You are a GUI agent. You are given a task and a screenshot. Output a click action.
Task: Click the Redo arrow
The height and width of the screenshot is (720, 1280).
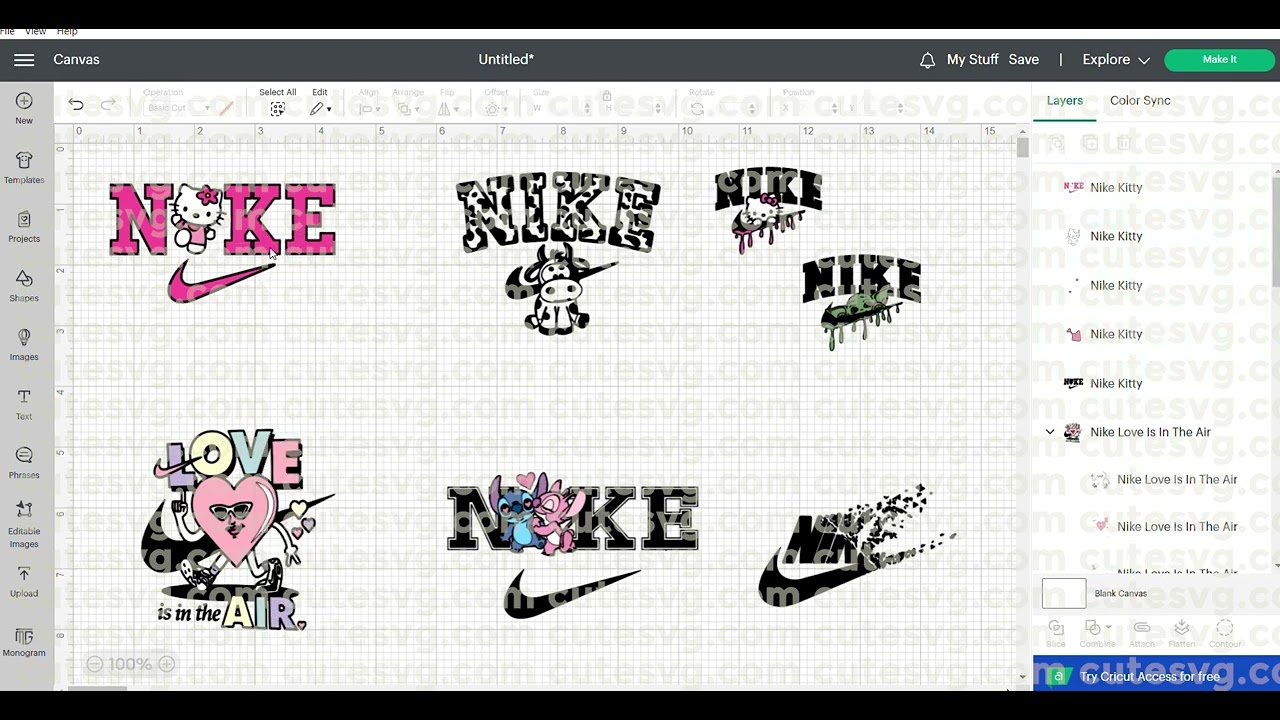[108, 105]
